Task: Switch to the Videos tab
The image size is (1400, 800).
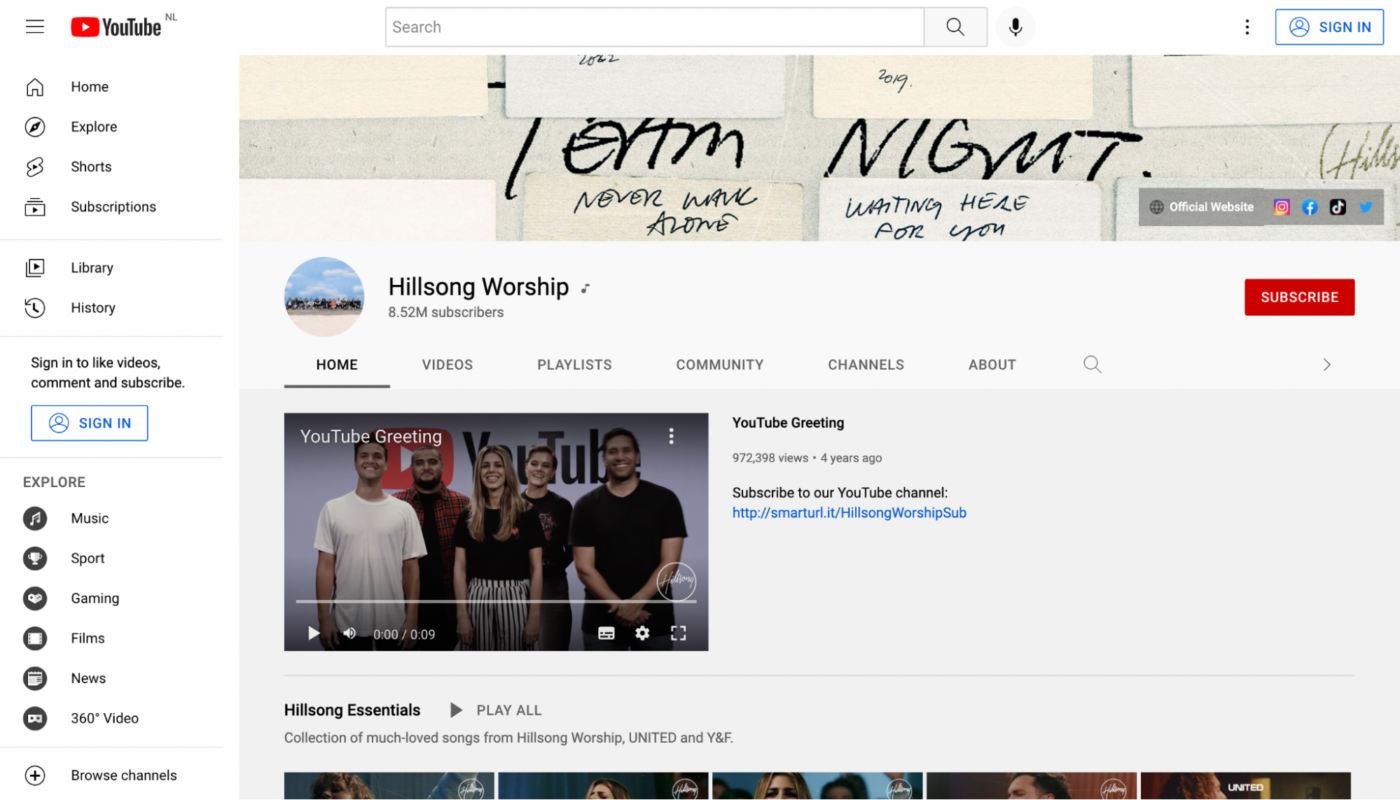Action: coord(447,365)
